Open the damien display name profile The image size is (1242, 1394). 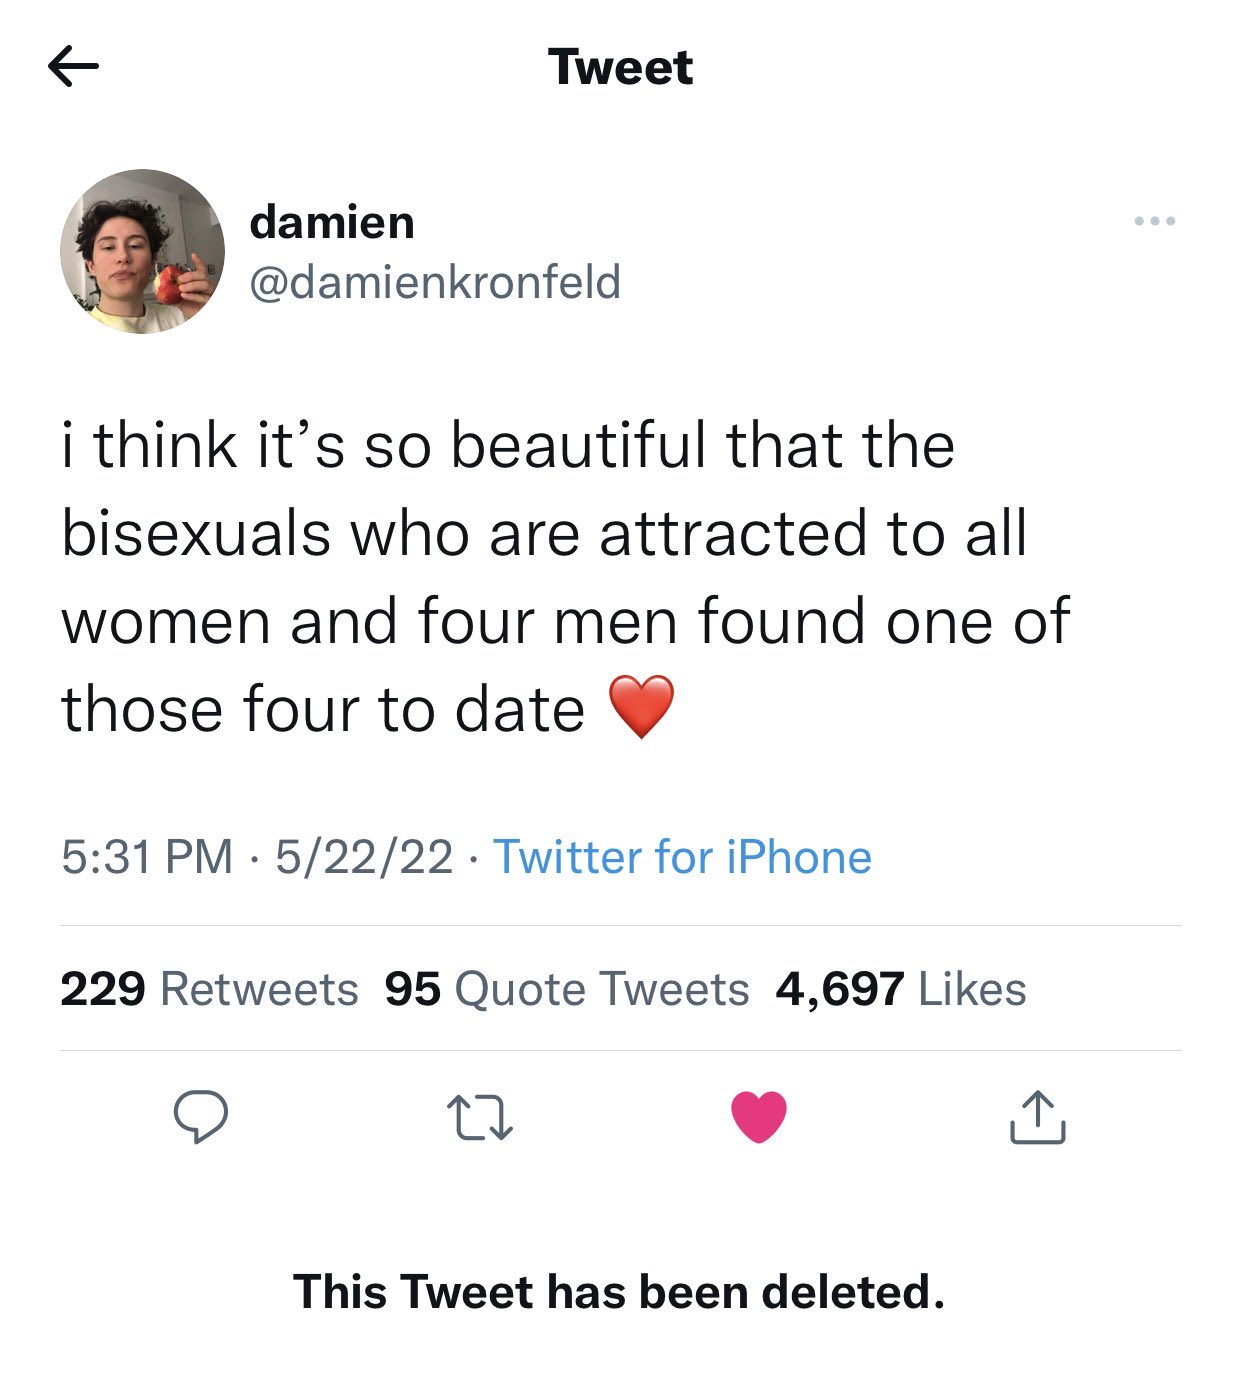coord(332,222)
